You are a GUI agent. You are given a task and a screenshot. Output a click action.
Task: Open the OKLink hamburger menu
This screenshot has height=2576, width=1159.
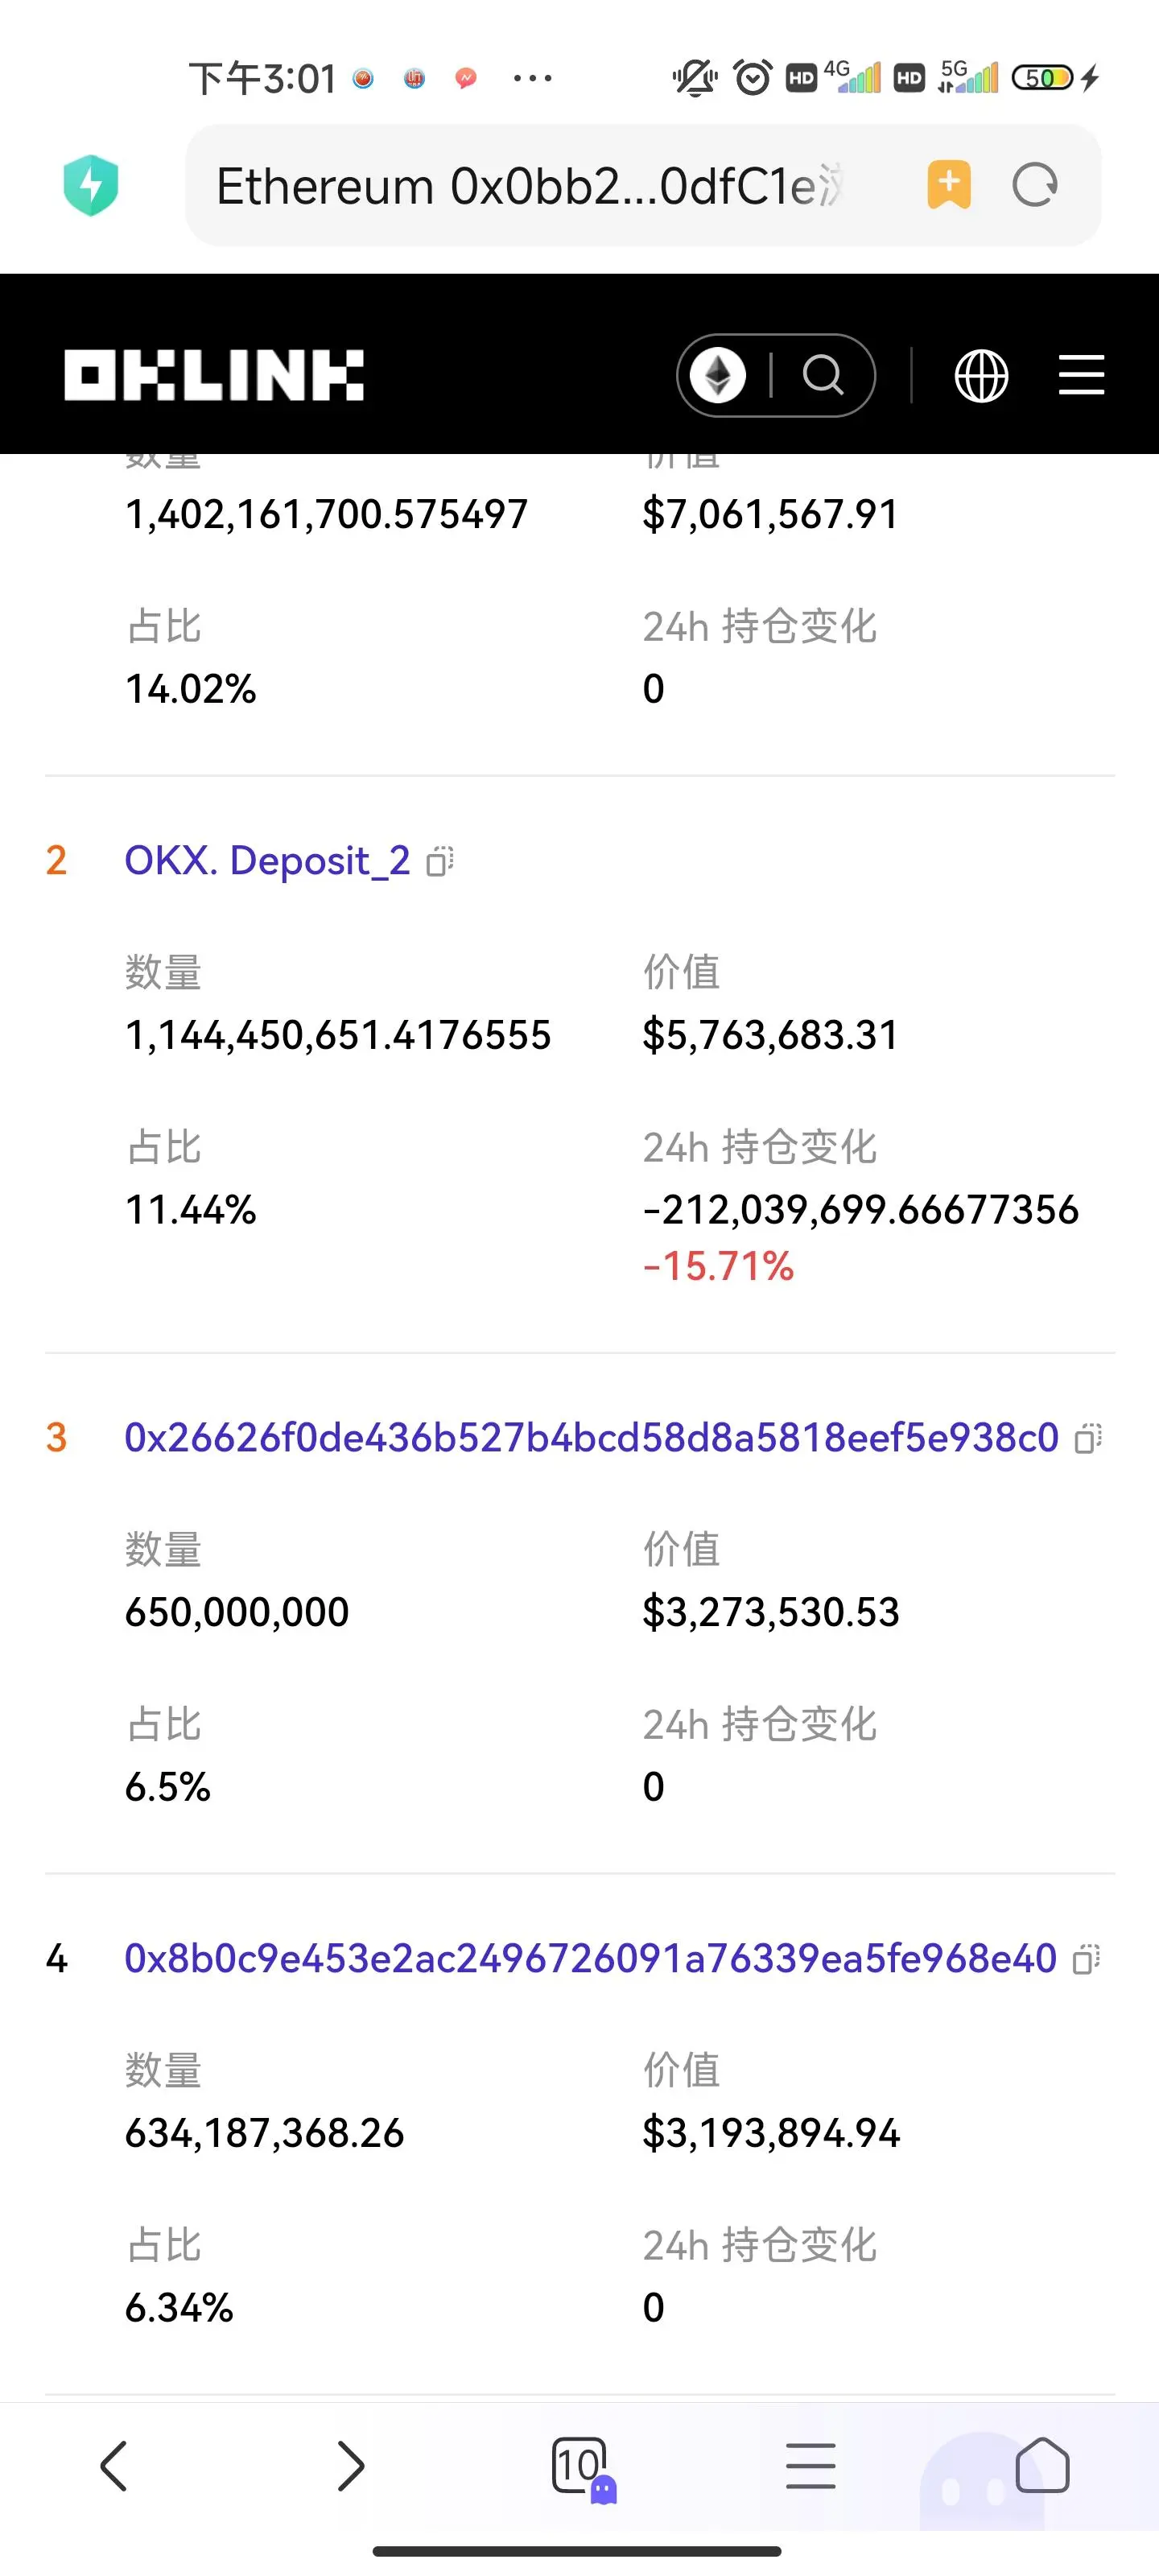click(1082, 375)
